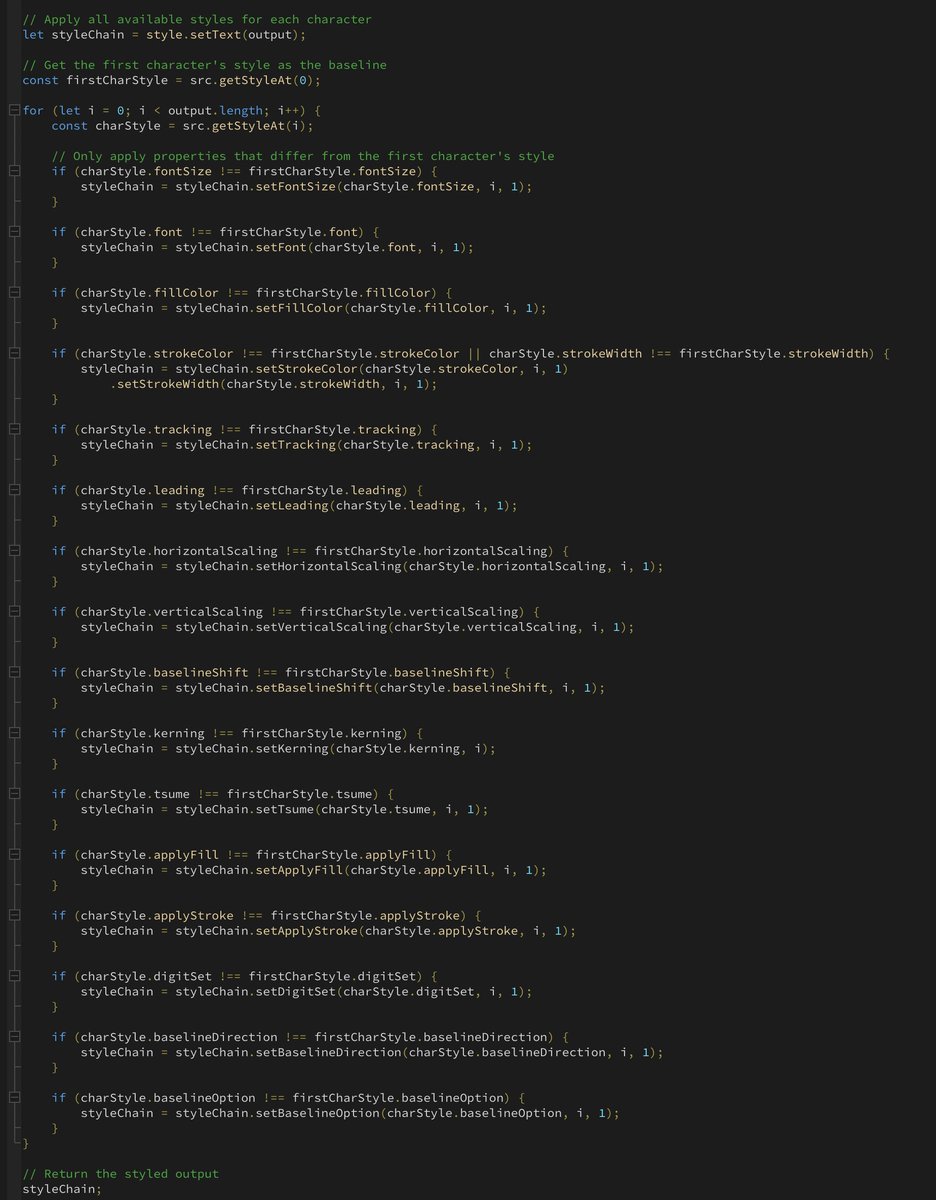Collapse the digitSet if-block fold marker
This screenshot has width=936, height=1200.
pos(13,976)
